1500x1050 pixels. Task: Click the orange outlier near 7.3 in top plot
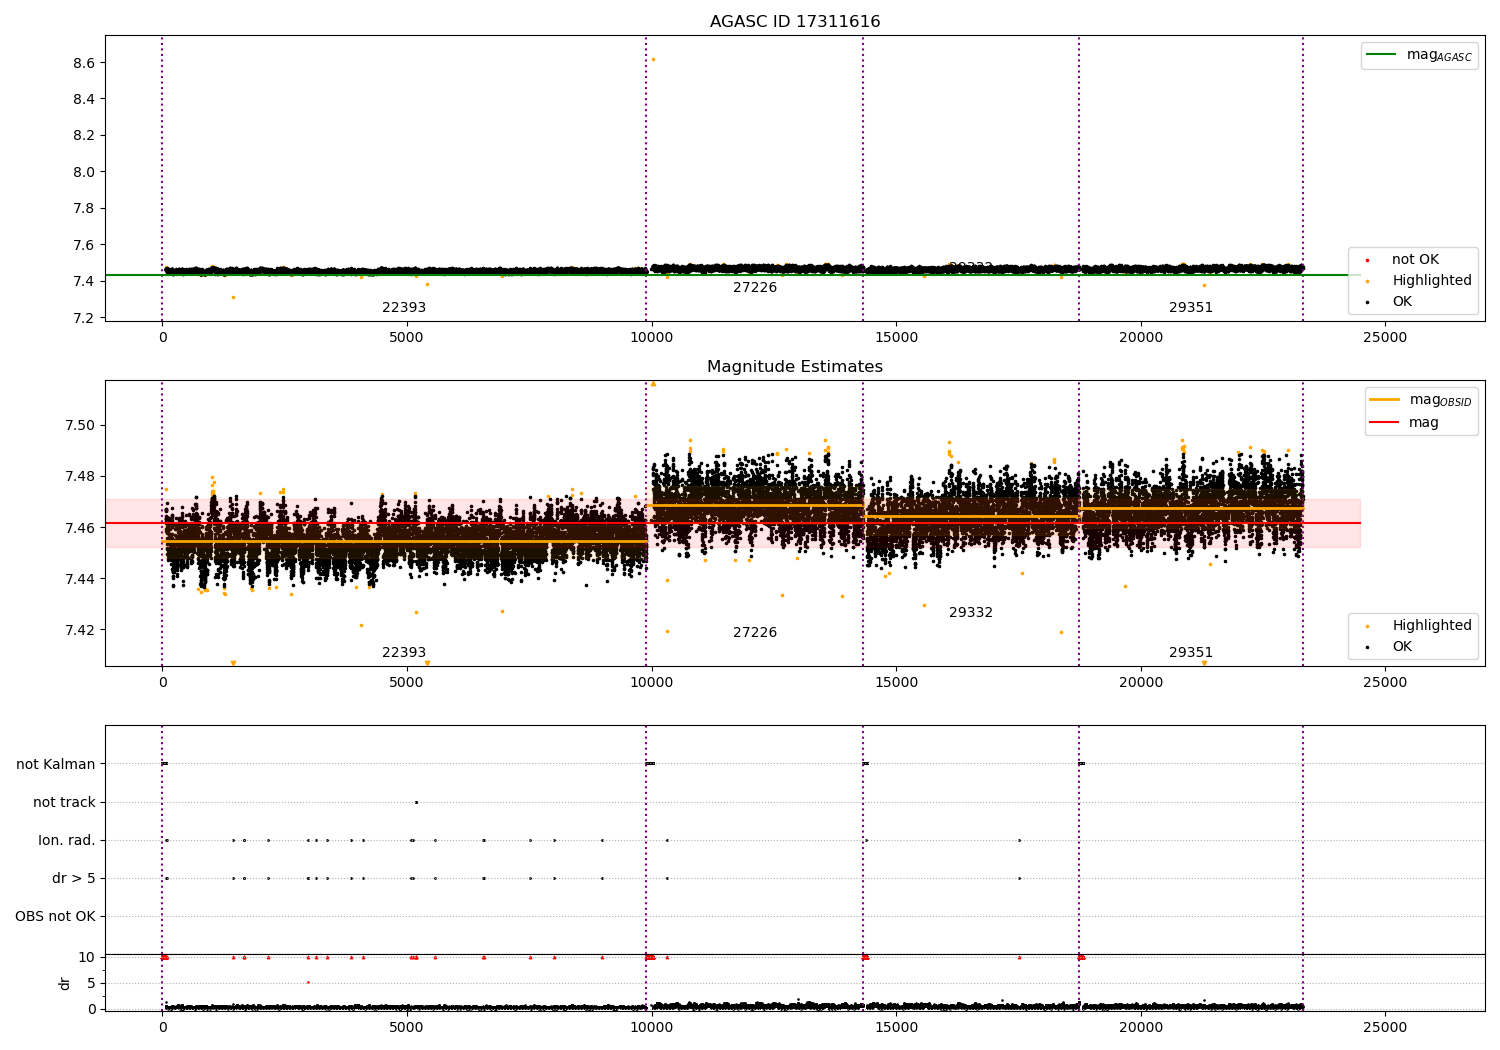pyautogui.click(x=233, y=297)
